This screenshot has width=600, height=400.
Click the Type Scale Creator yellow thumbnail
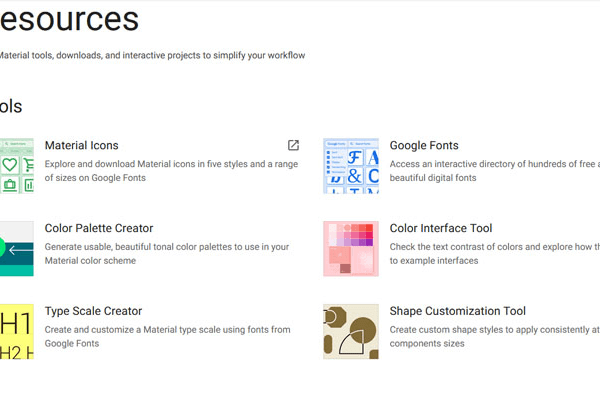(16, 331)
